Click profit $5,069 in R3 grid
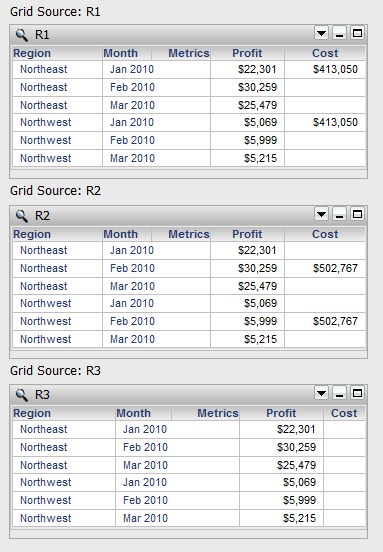This screenshot has width=383, height=552. pos(299,482)
